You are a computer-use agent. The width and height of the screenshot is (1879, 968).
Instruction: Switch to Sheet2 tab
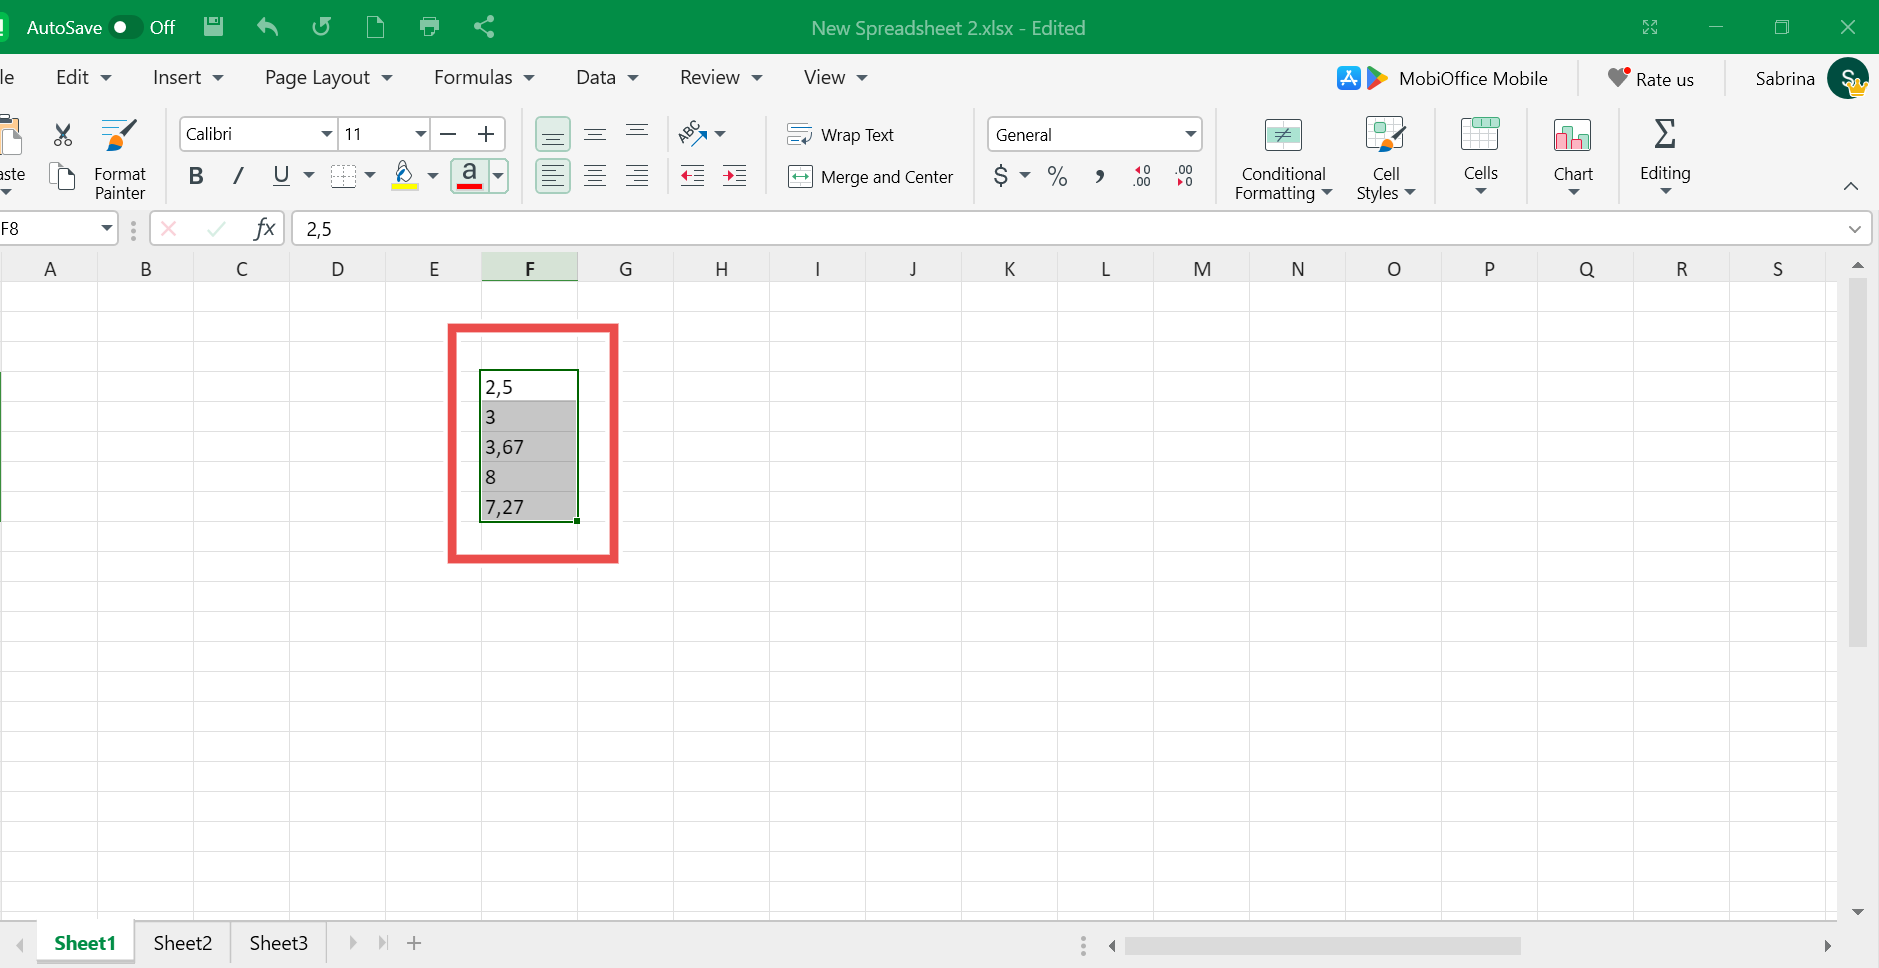(183, 943)
